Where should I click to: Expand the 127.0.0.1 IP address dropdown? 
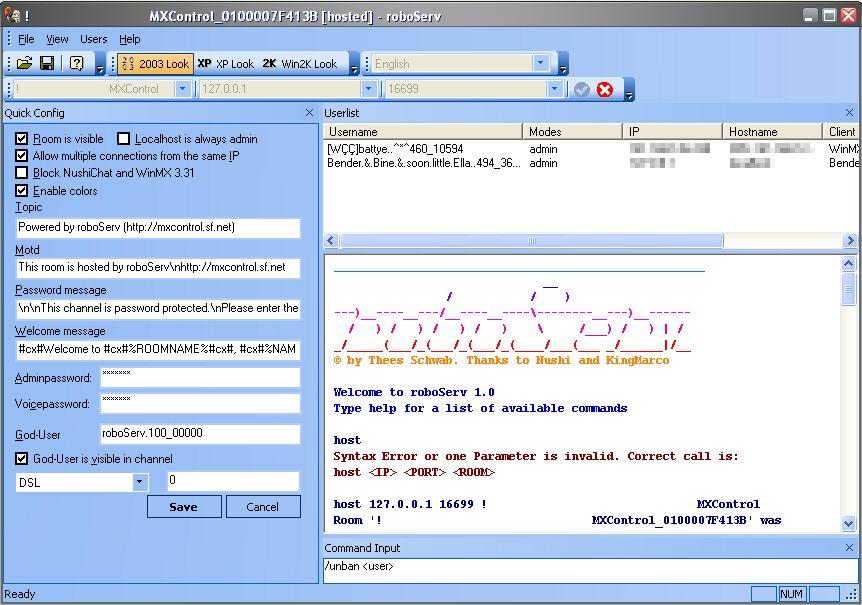tap(368, 88)
